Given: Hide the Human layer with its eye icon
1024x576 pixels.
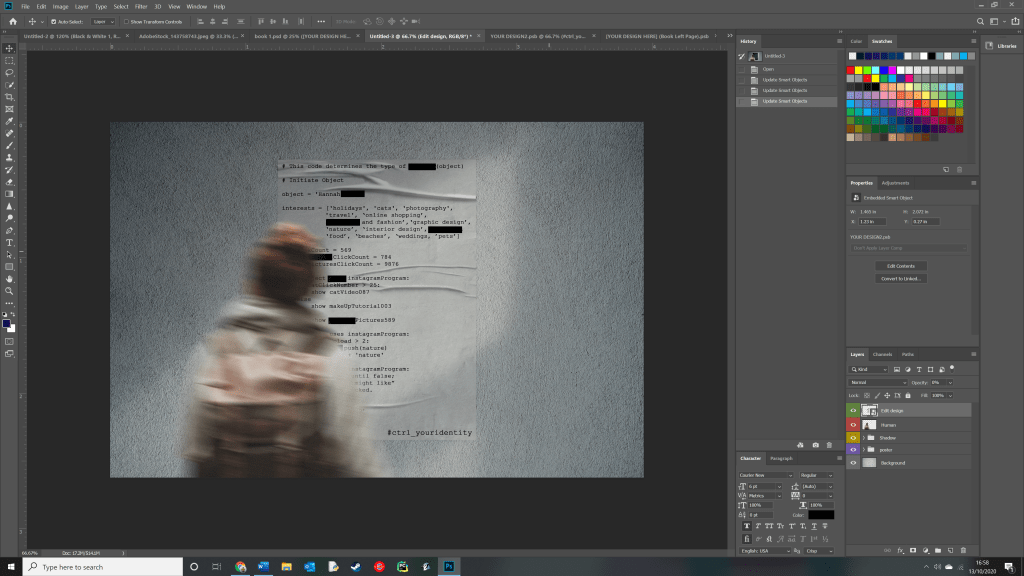Looking at the screenshot, I should tap(853, 424).
